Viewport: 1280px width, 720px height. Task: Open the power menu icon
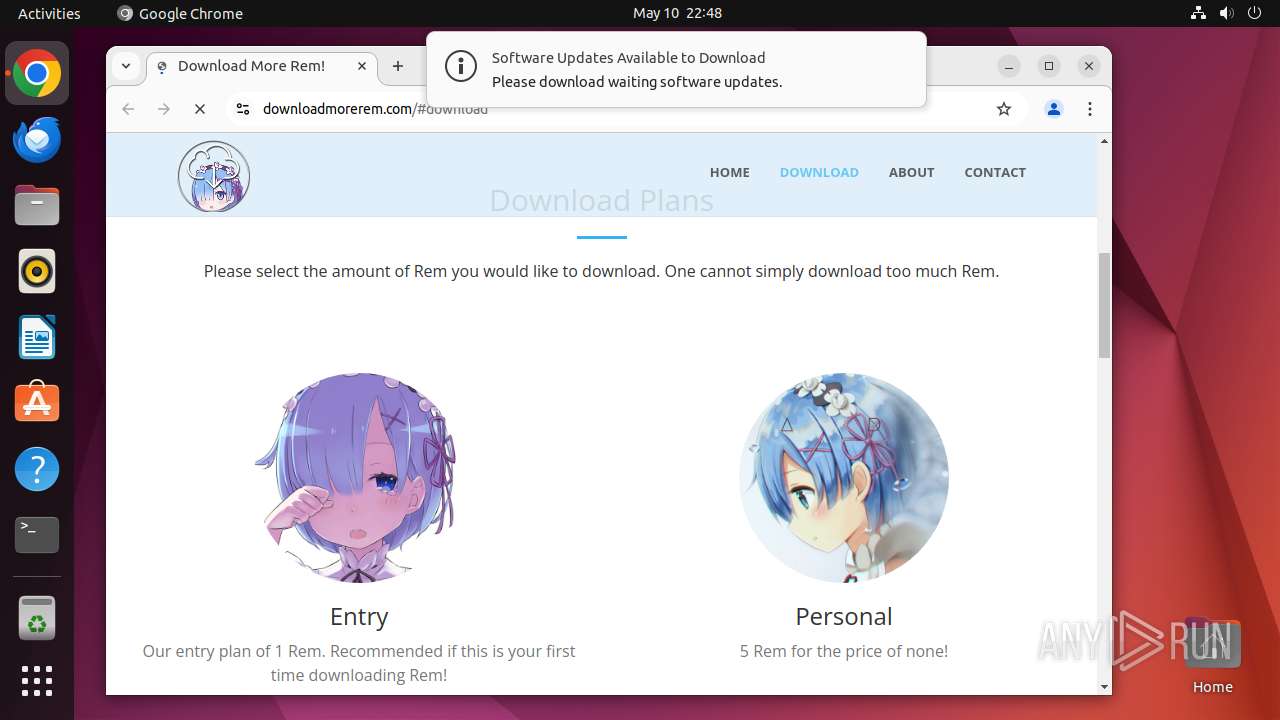coord(1257,13)
